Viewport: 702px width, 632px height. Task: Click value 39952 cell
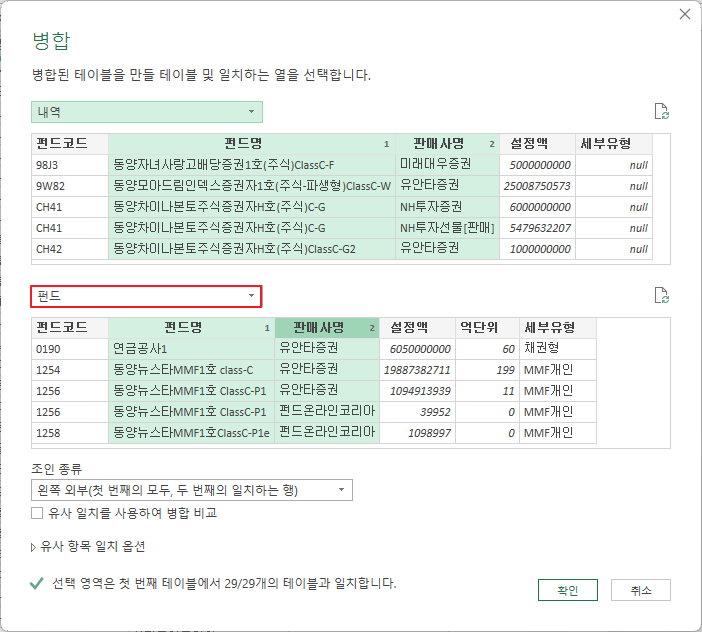click(x=417, y=412)
